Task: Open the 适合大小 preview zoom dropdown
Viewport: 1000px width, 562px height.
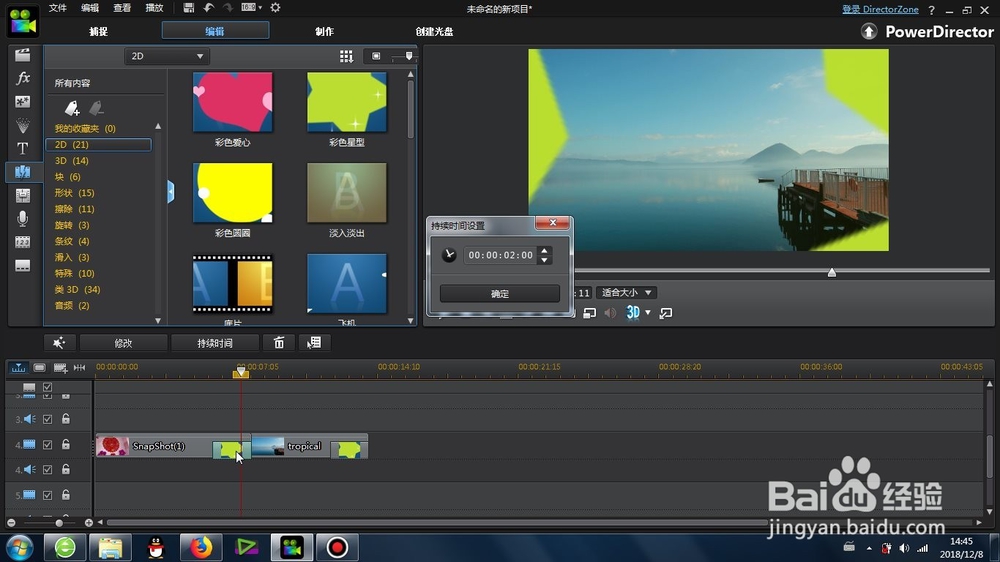Action: point(626,292)
